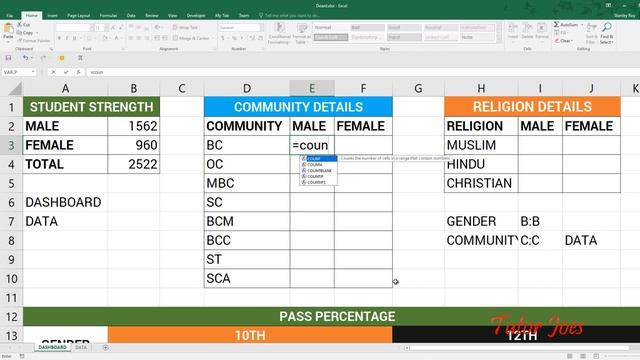Select COUNT in the autocomplete list
The image size is (640, 360).
319,159
